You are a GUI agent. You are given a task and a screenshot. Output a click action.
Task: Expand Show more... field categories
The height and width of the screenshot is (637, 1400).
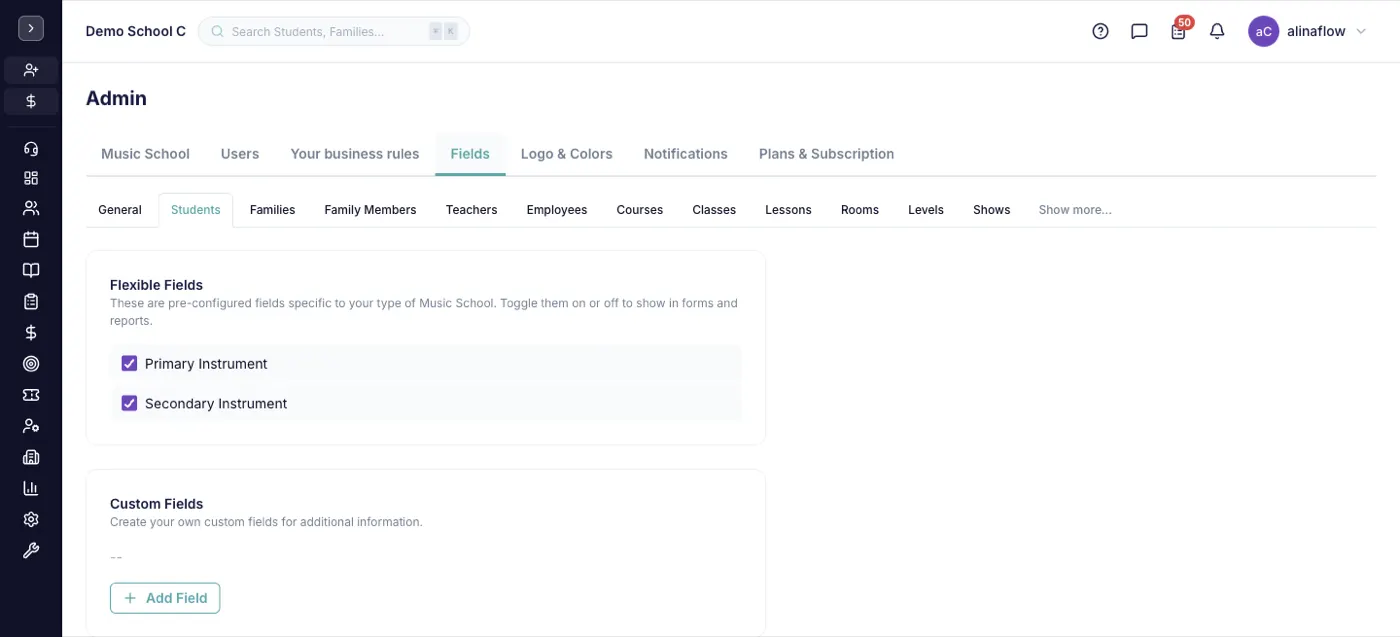tap(1075, 210)
